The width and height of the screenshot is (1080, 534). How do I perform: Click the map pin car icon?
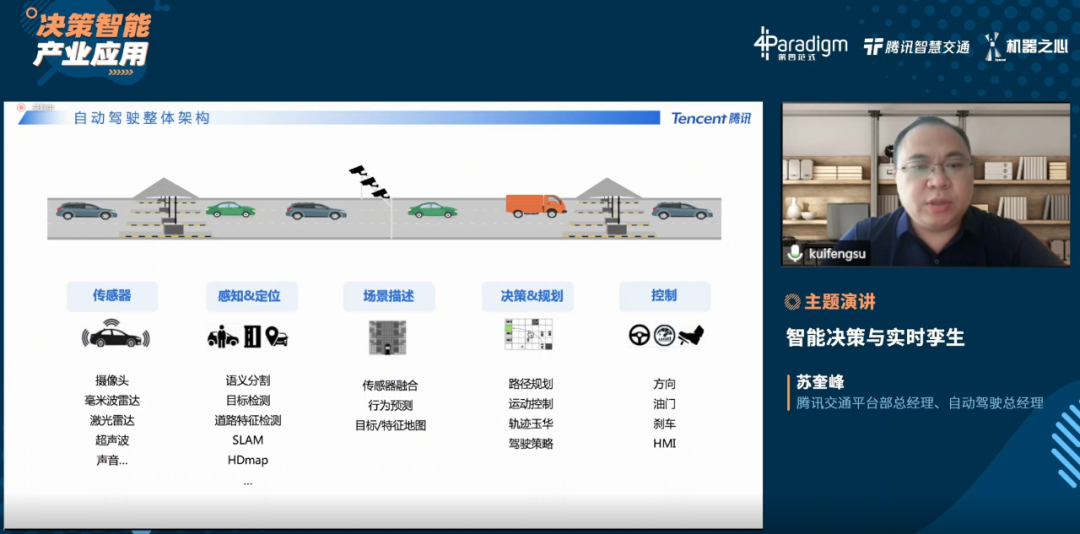tap(277, 336)
